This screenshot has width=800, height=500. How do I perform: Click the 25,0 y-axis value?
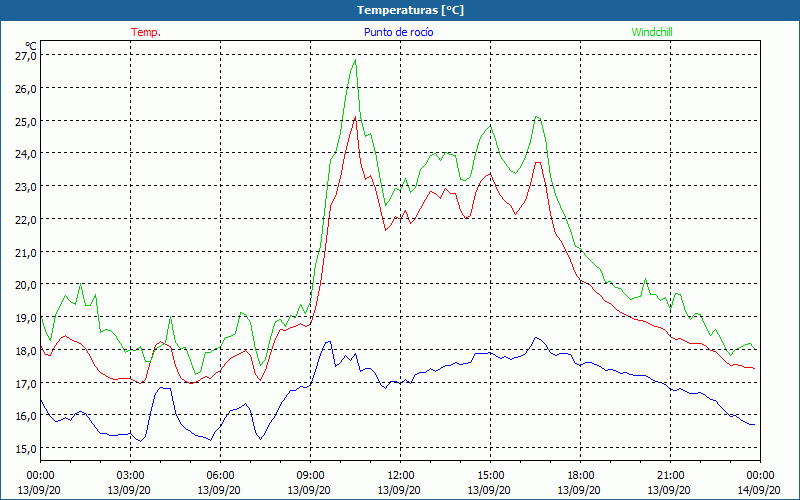click(26, 121)
